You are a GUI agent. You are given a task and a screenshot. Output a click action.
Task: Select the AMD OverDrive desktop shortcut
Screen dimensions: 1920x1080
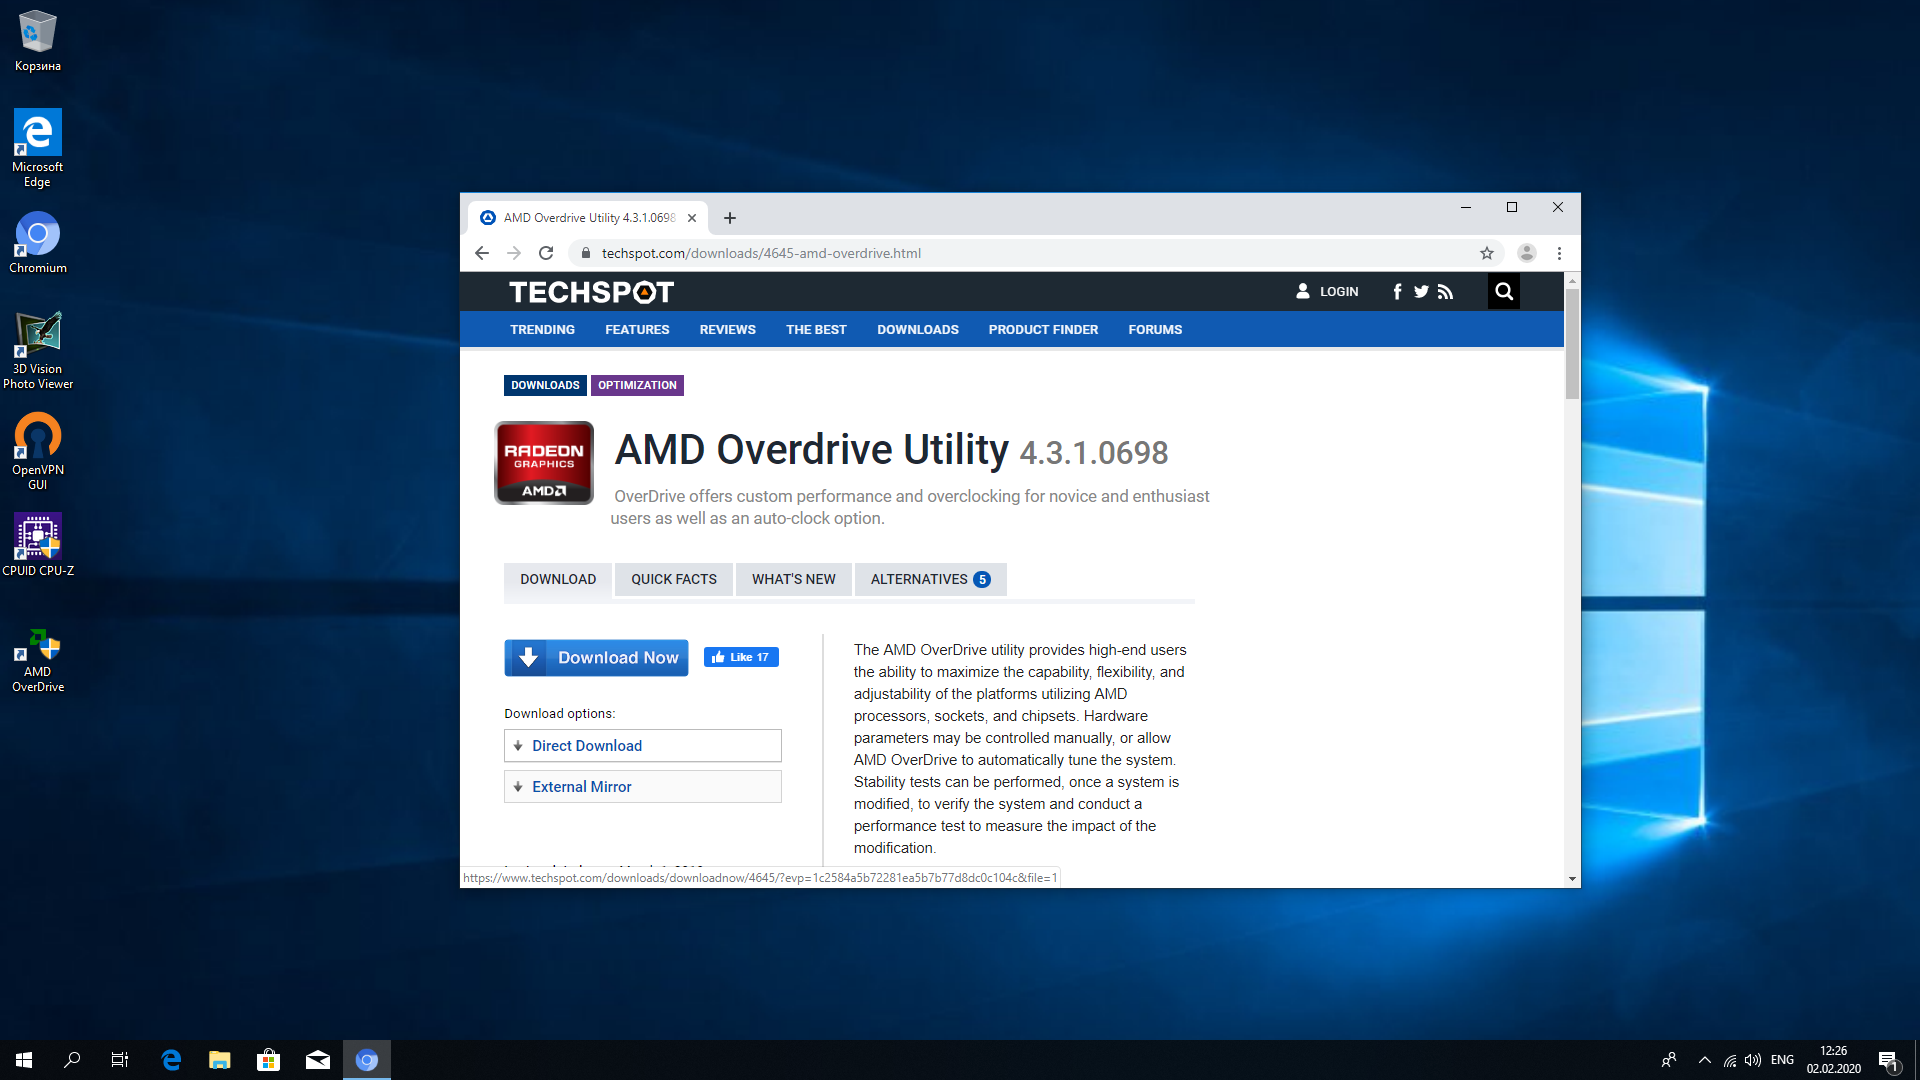pyautogui.click(x=38, y=660)
